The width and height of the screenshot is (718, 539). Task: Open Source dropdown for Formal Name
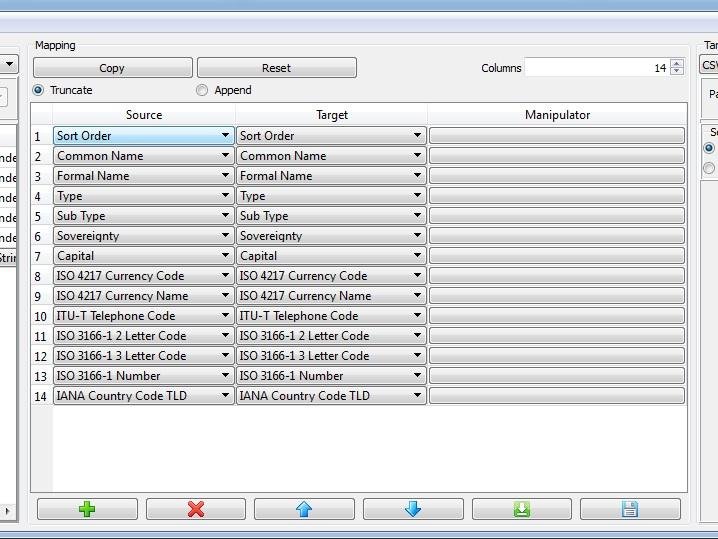[x=144, y=176]
